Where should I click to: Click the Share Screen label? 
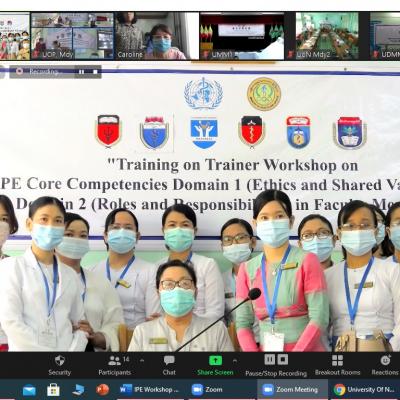215,373
